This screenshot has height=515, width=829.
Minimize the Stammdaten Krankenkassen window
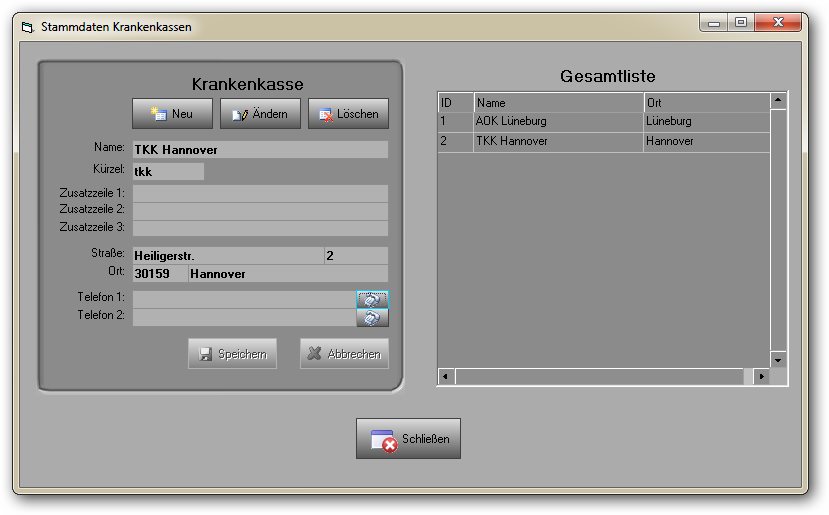click(x=714, y=23)
